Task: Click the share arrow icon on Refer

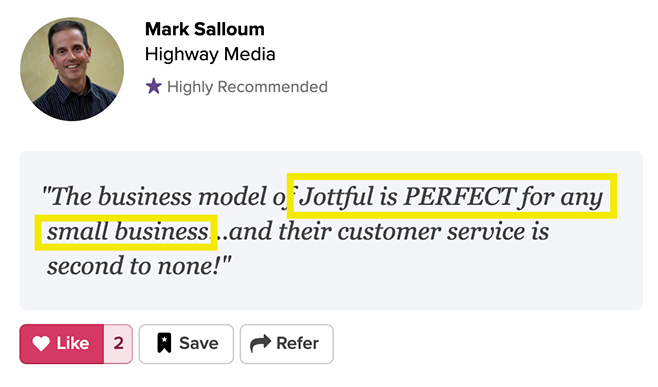Action: coord(261,343)
